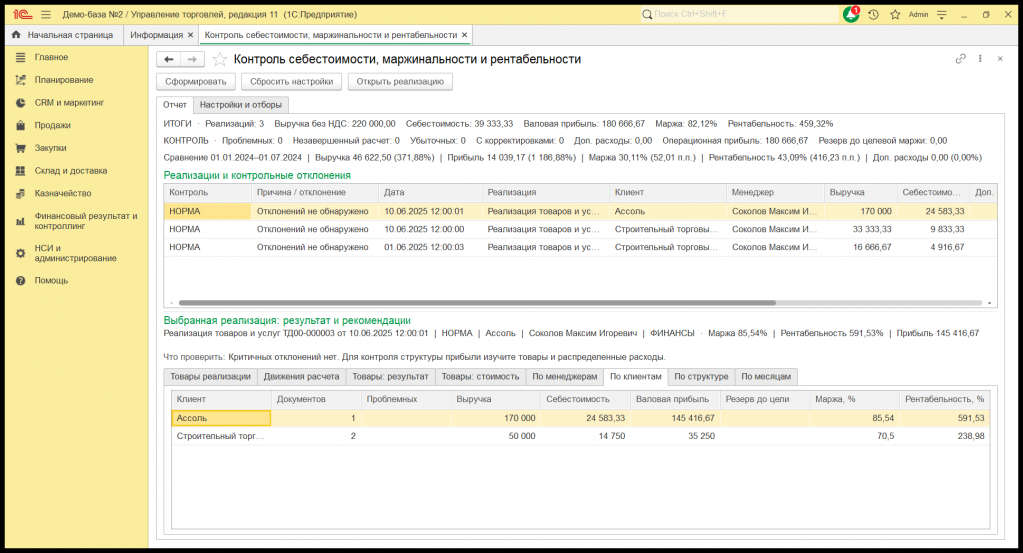Select the Отчет tab
Viewport: 1023px width, 553px height.
(x=175, y=104)
